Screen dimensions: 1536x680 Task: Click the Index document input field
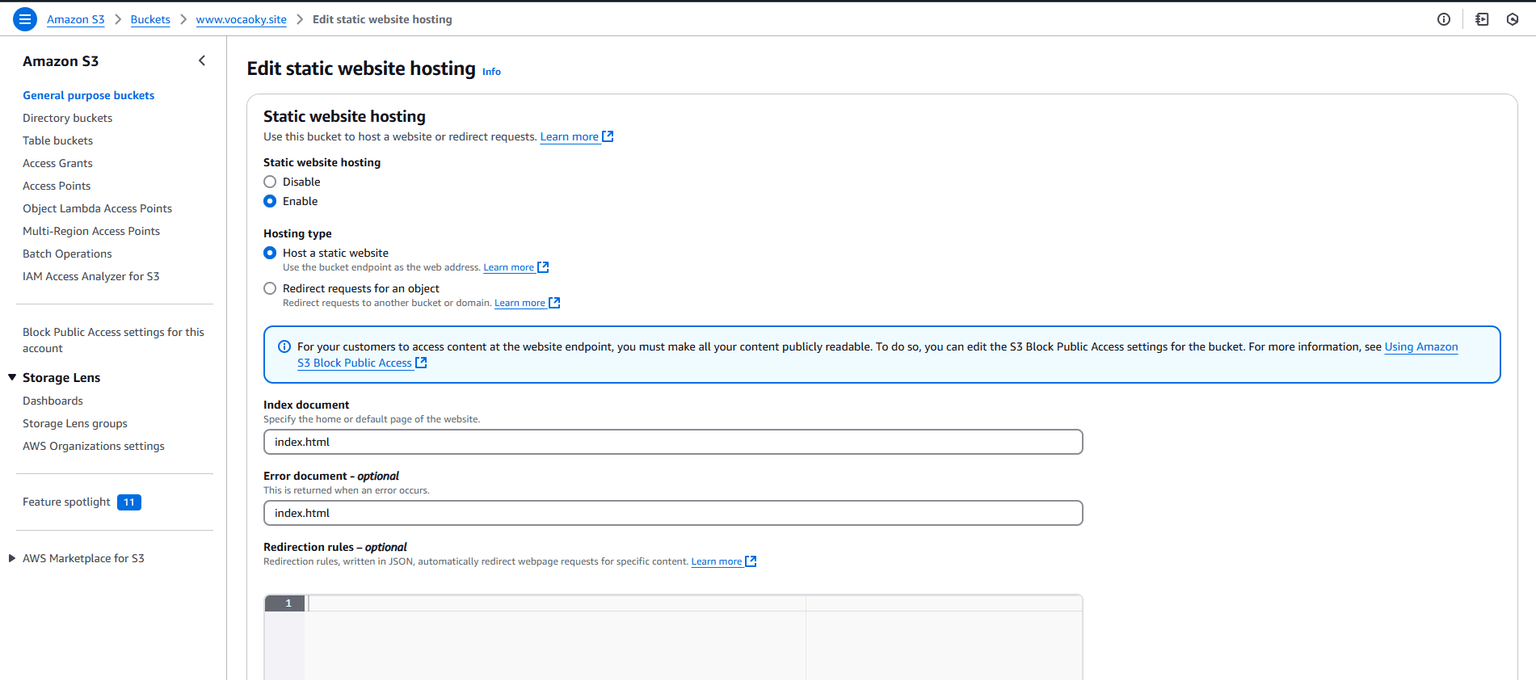673,442
